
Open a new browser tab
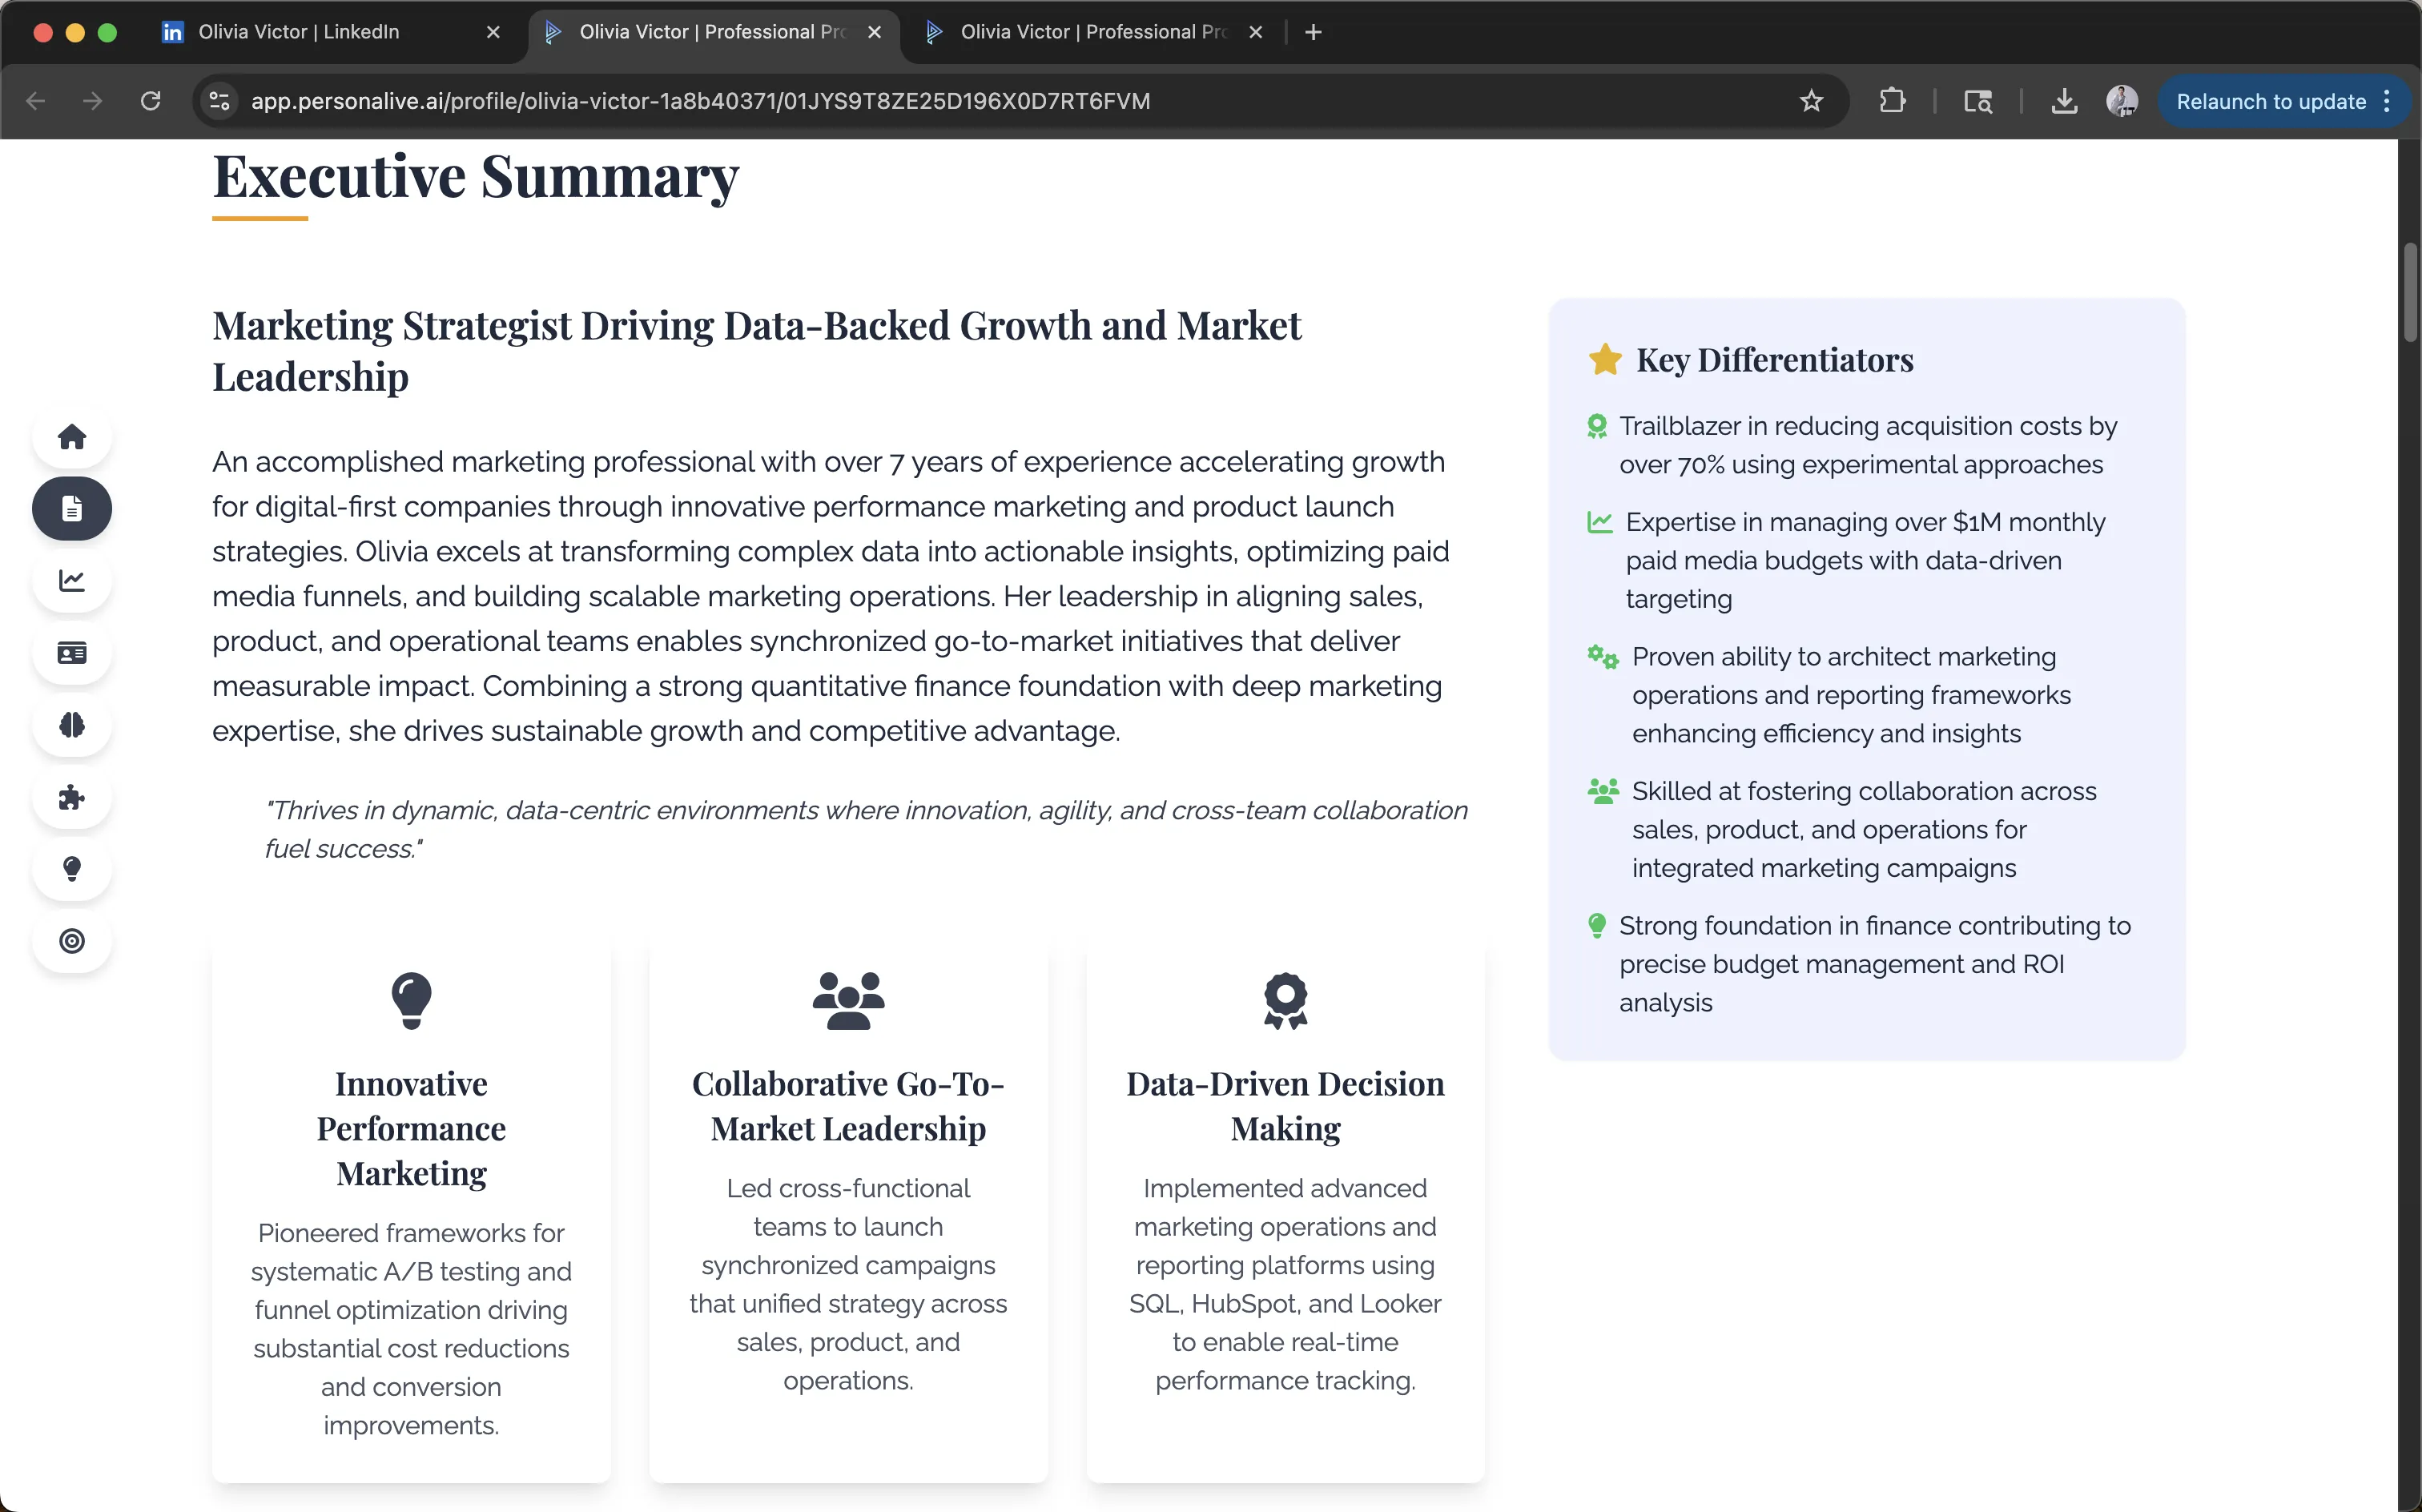click(1313, 32)
